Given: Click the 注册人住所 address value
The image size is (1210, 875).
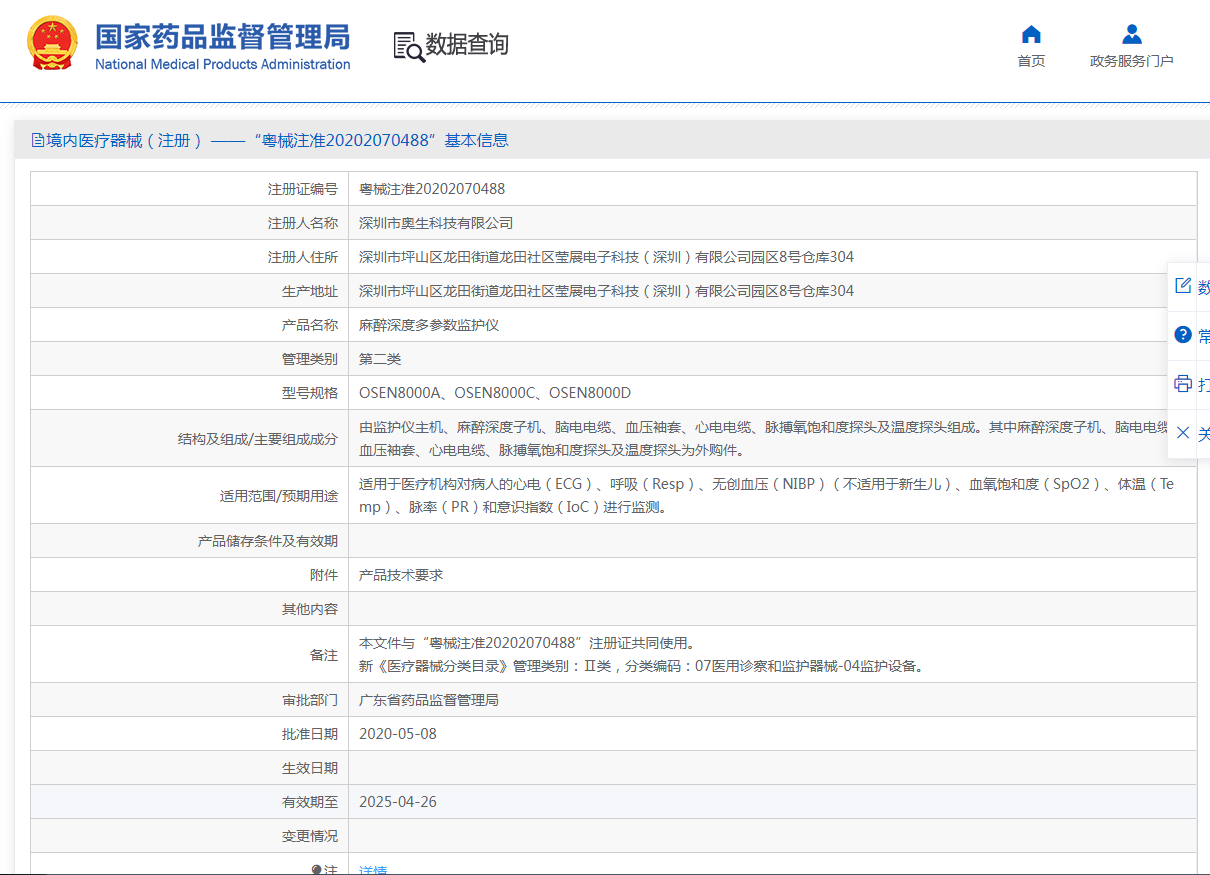Looking at the screenshot, I should click(x=606, y=257).
